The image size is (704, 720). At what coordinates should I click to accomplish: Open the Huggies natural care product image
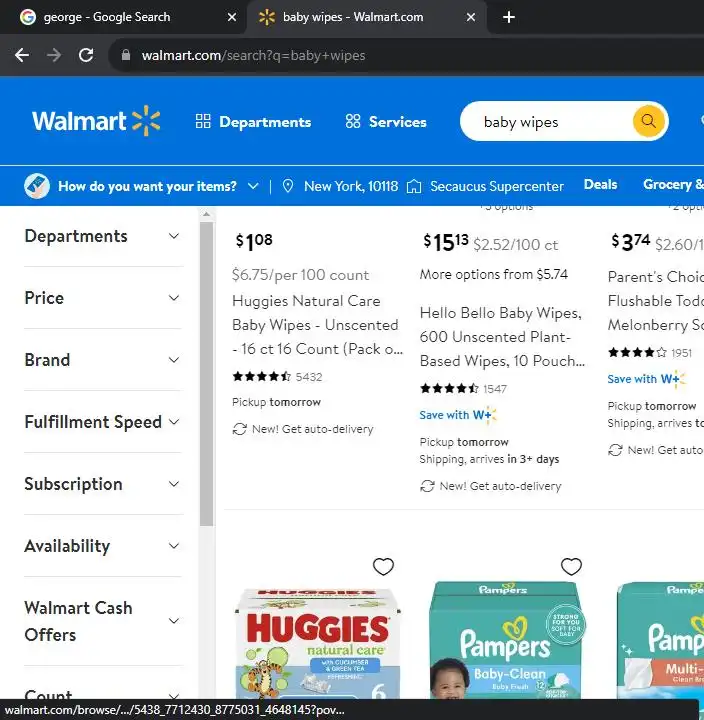point(317,643)
